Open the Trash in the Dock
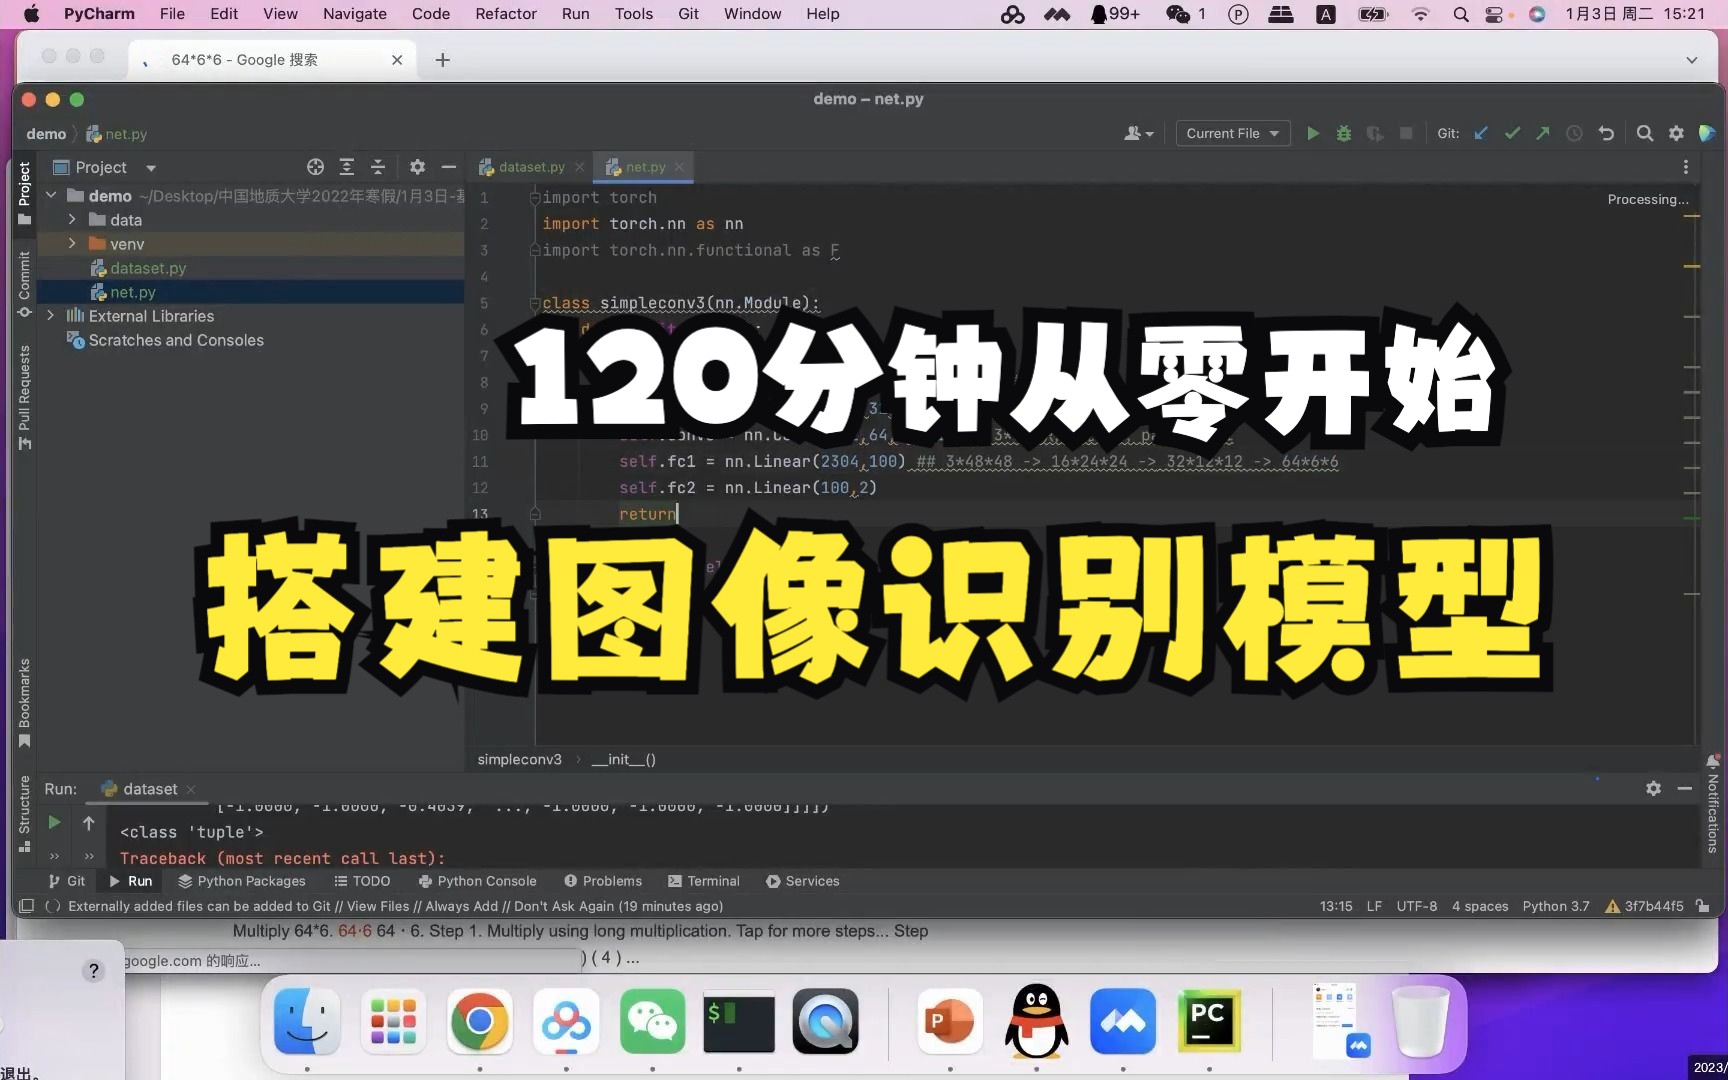The width and height of the screenshot is (1728, 1080). [x=1421, y=1021]
